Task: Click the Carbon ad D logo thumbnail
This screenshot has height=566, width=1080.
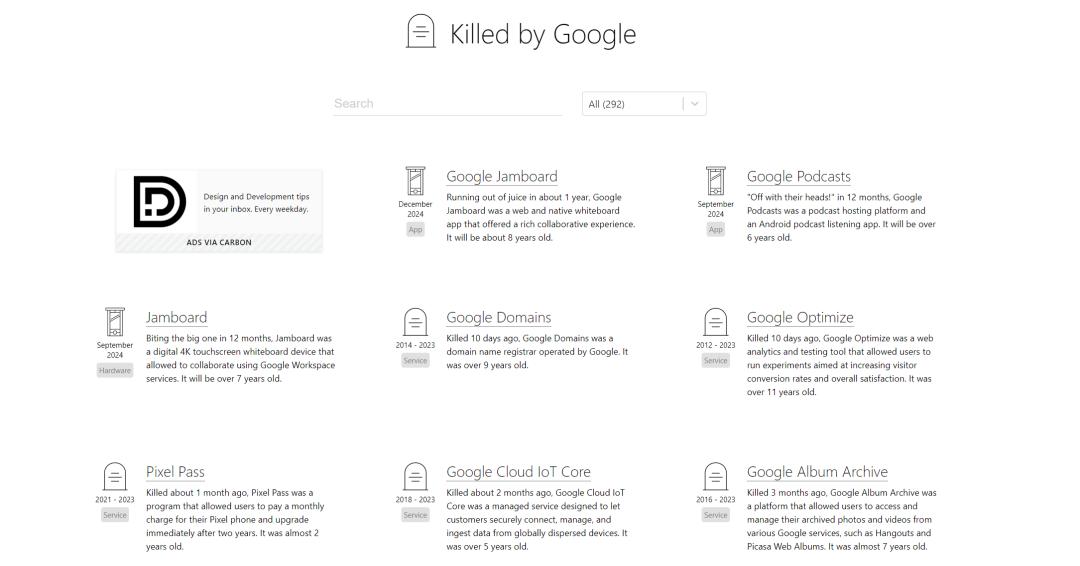Action: point(160,202)
